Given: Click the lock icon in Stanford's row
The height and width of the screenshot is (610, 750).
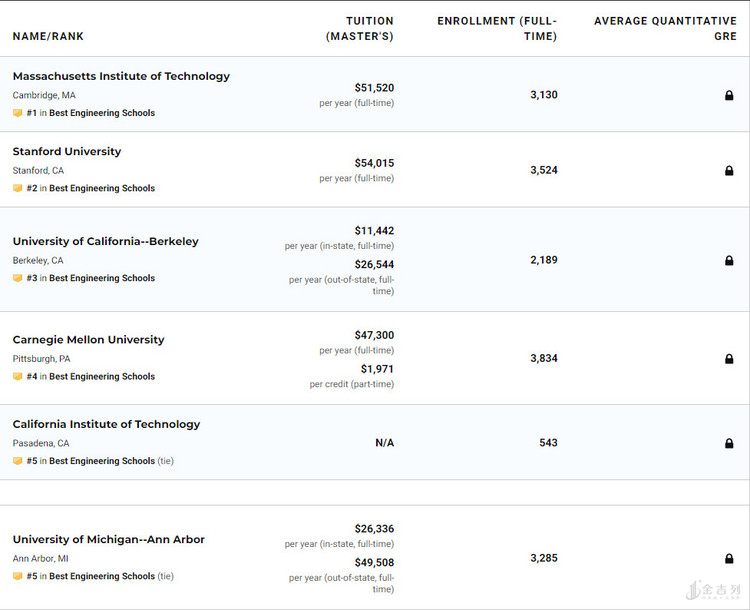Looking at the screenshot, I should tap(729, 171).
